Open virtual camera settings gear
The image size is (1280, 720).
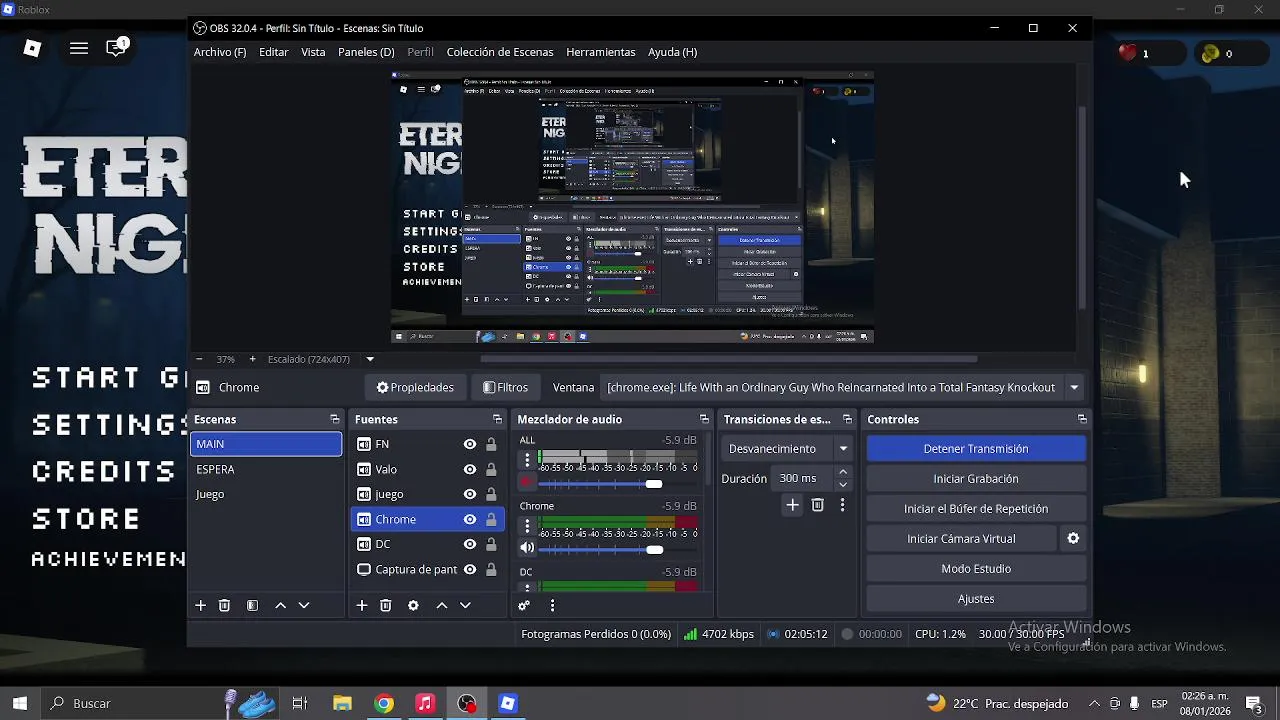[1073, 538]
